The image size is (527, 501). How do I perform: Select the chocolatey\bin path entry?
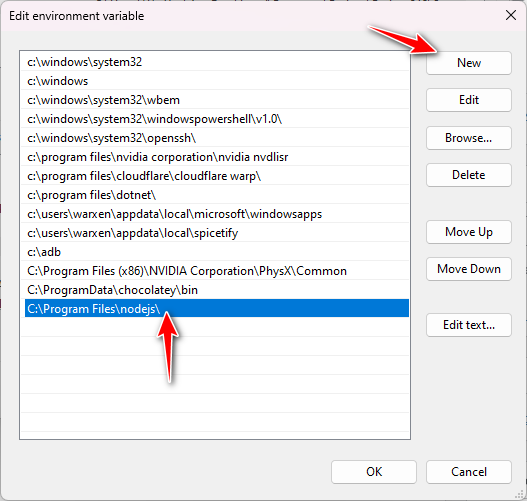(x=217, y=290)
